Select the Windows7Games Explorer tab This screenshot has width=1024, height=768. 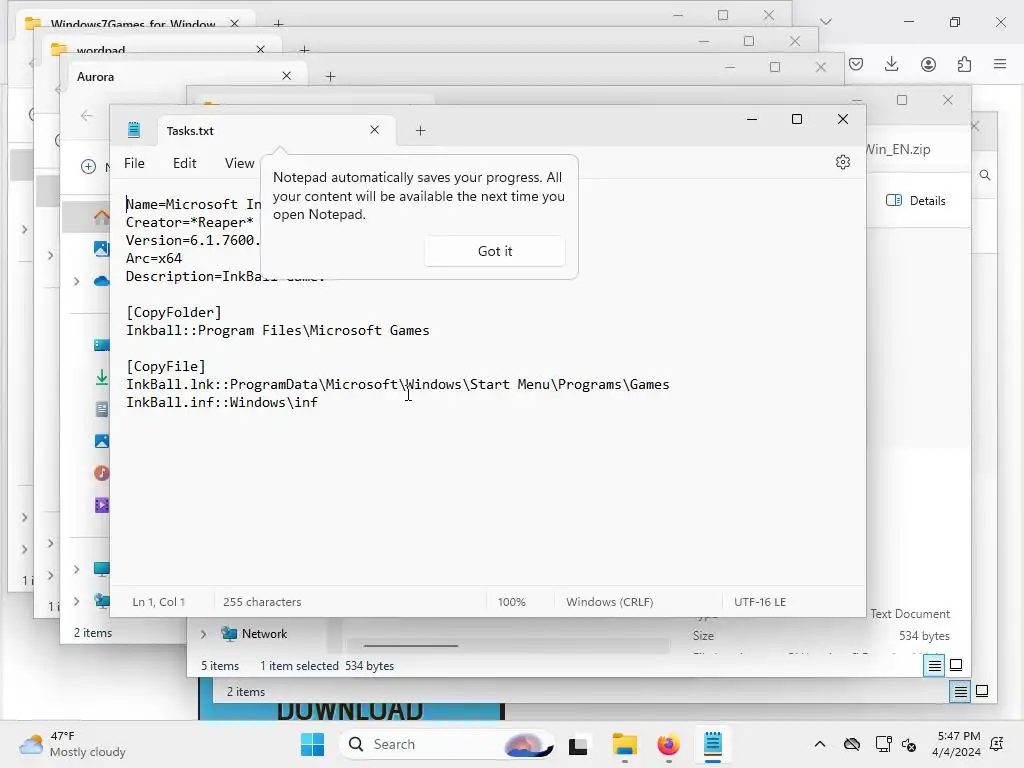point(133,24)
